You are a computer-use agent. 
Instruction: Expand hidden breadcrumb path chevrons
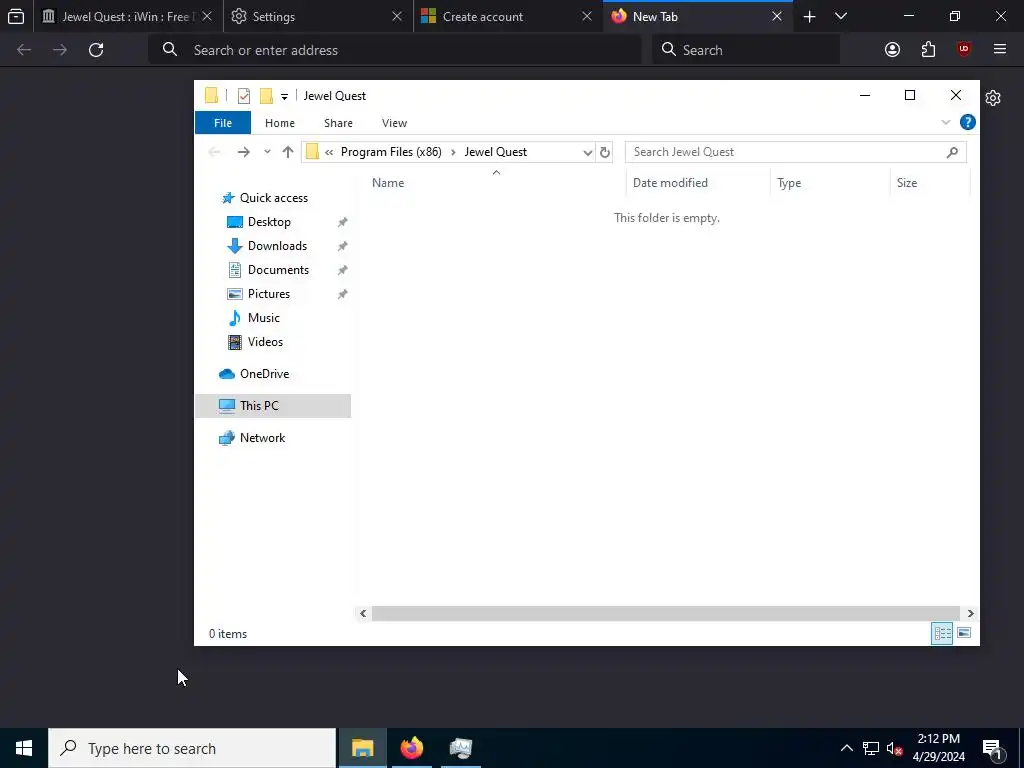328,152
